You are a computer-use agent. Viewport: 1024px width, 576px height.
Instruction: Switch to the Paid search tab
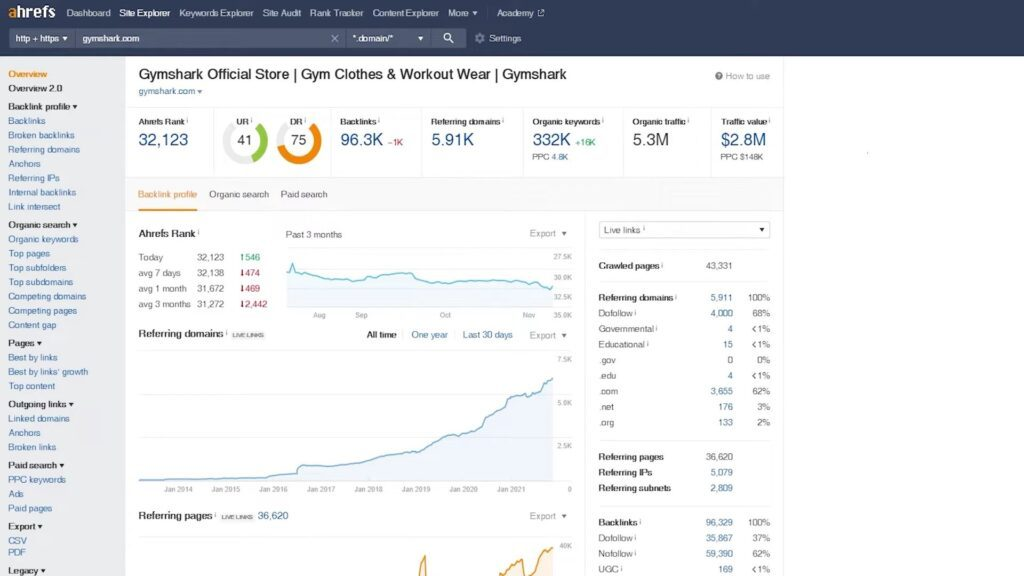click(x=304, y=195)
